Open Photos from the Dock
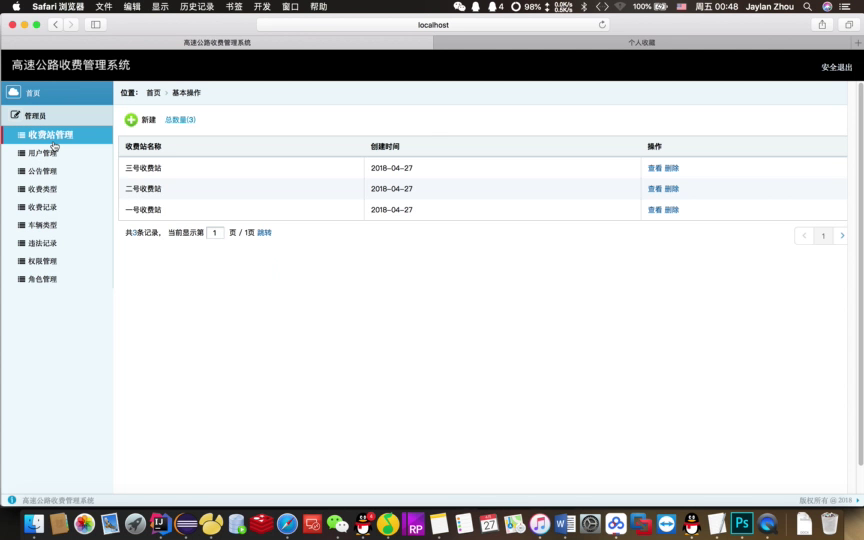The image size is (864, 540). tap(84, 524)
